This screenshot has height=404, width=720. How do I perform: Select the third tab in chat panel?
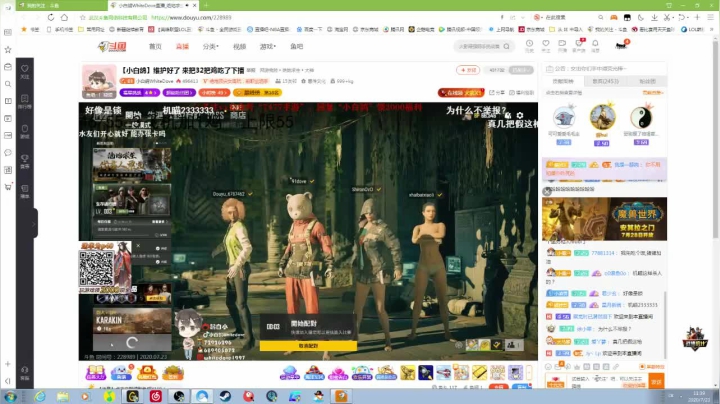647,81
